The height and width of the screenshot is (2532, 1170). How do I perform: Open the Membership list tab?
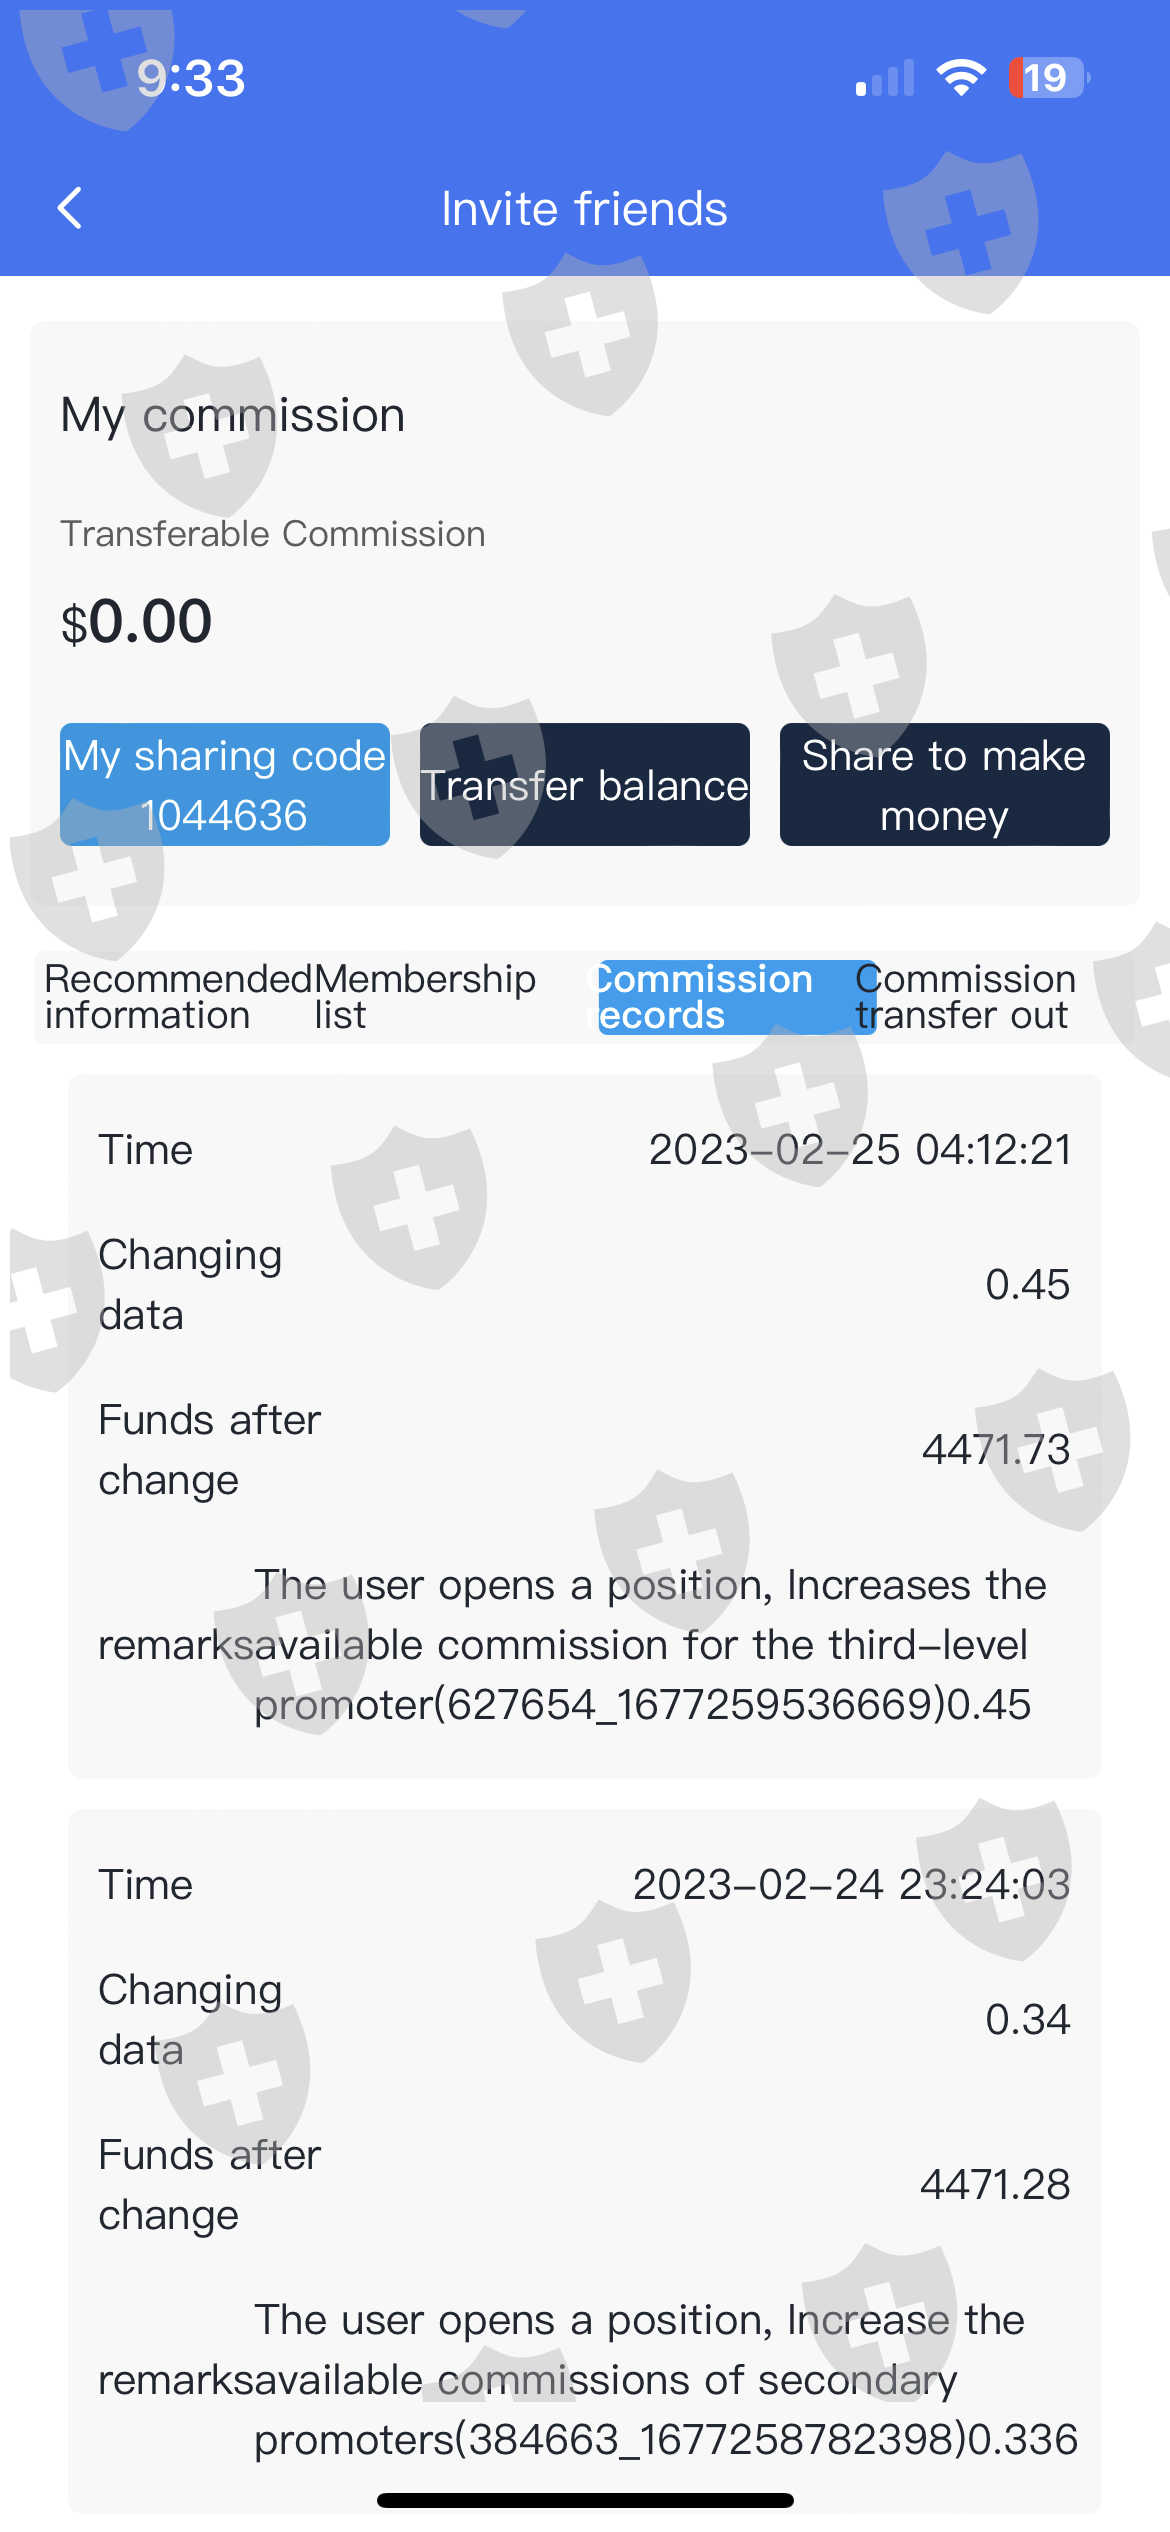click(425, 997)
